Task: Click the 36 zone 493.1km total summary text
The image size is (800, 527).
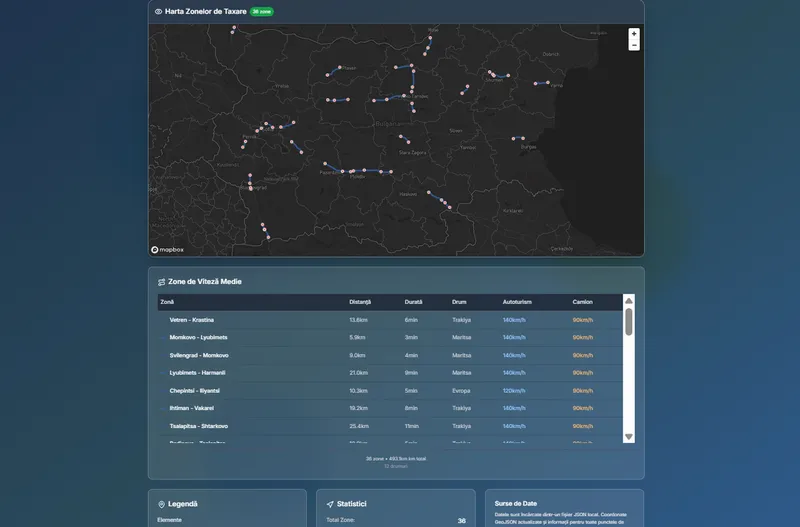Action: (x=395, y=459)
